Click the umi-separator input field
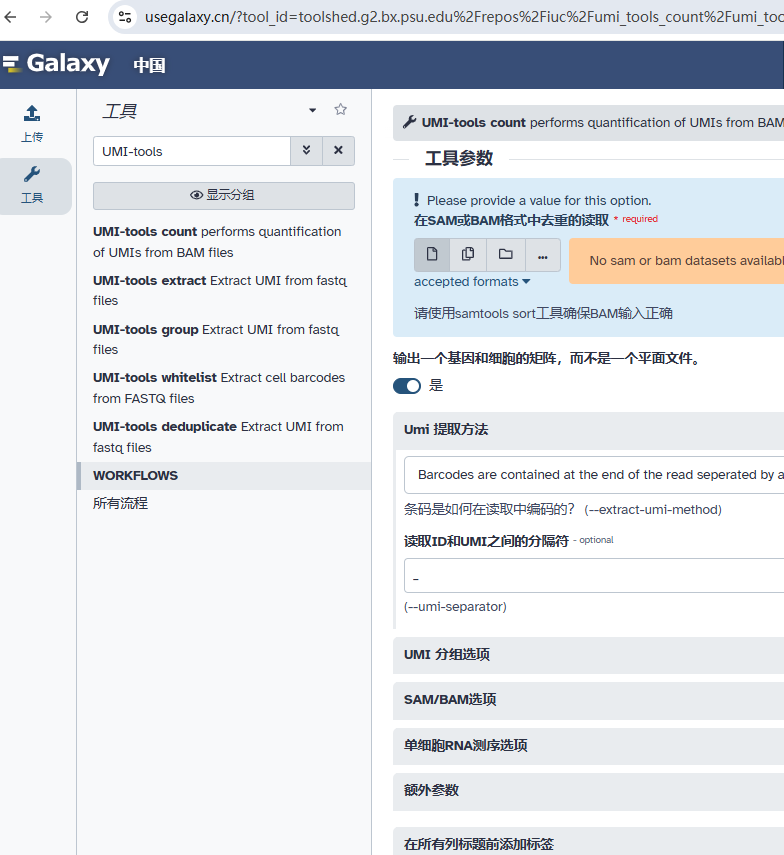The image size is (784, 855). point(594,575)
